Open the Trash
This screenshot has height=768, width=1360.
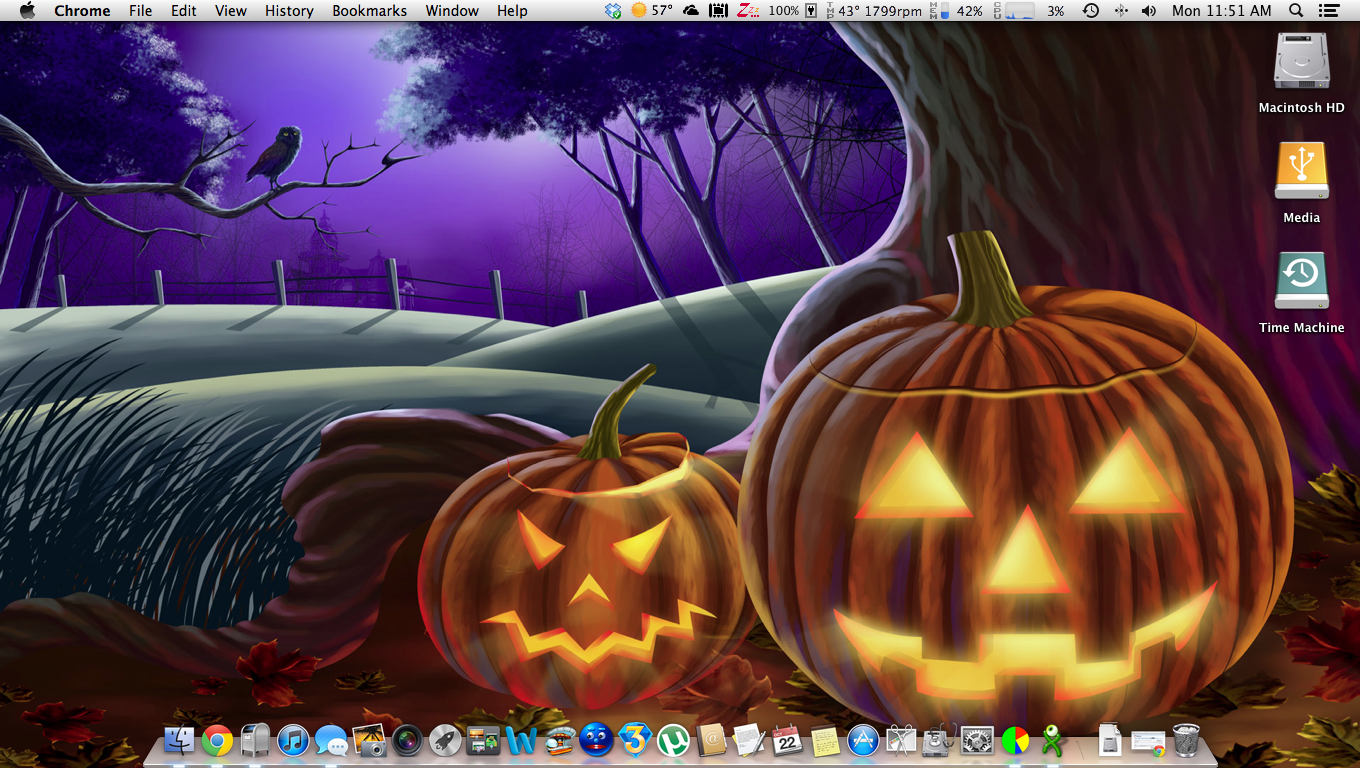1186,741
